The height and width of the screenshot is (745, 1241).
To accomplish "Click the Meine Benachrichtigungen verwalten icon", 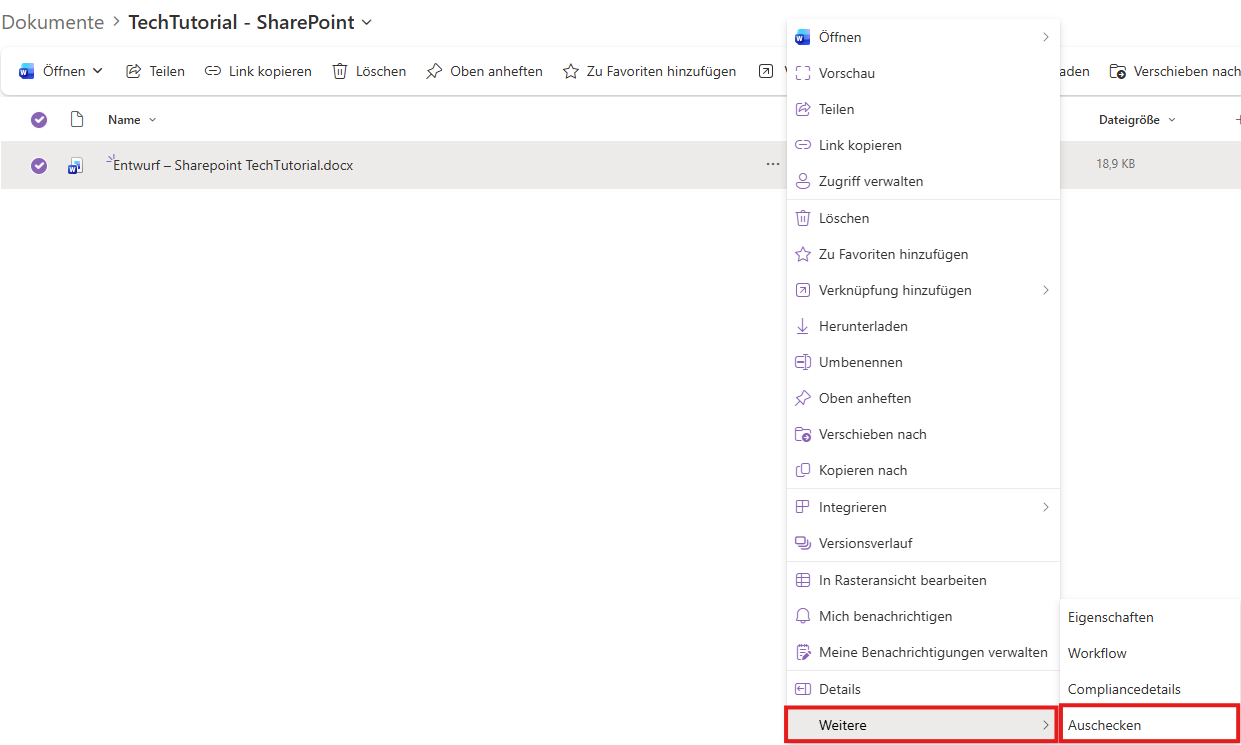I will coord(802,652).
